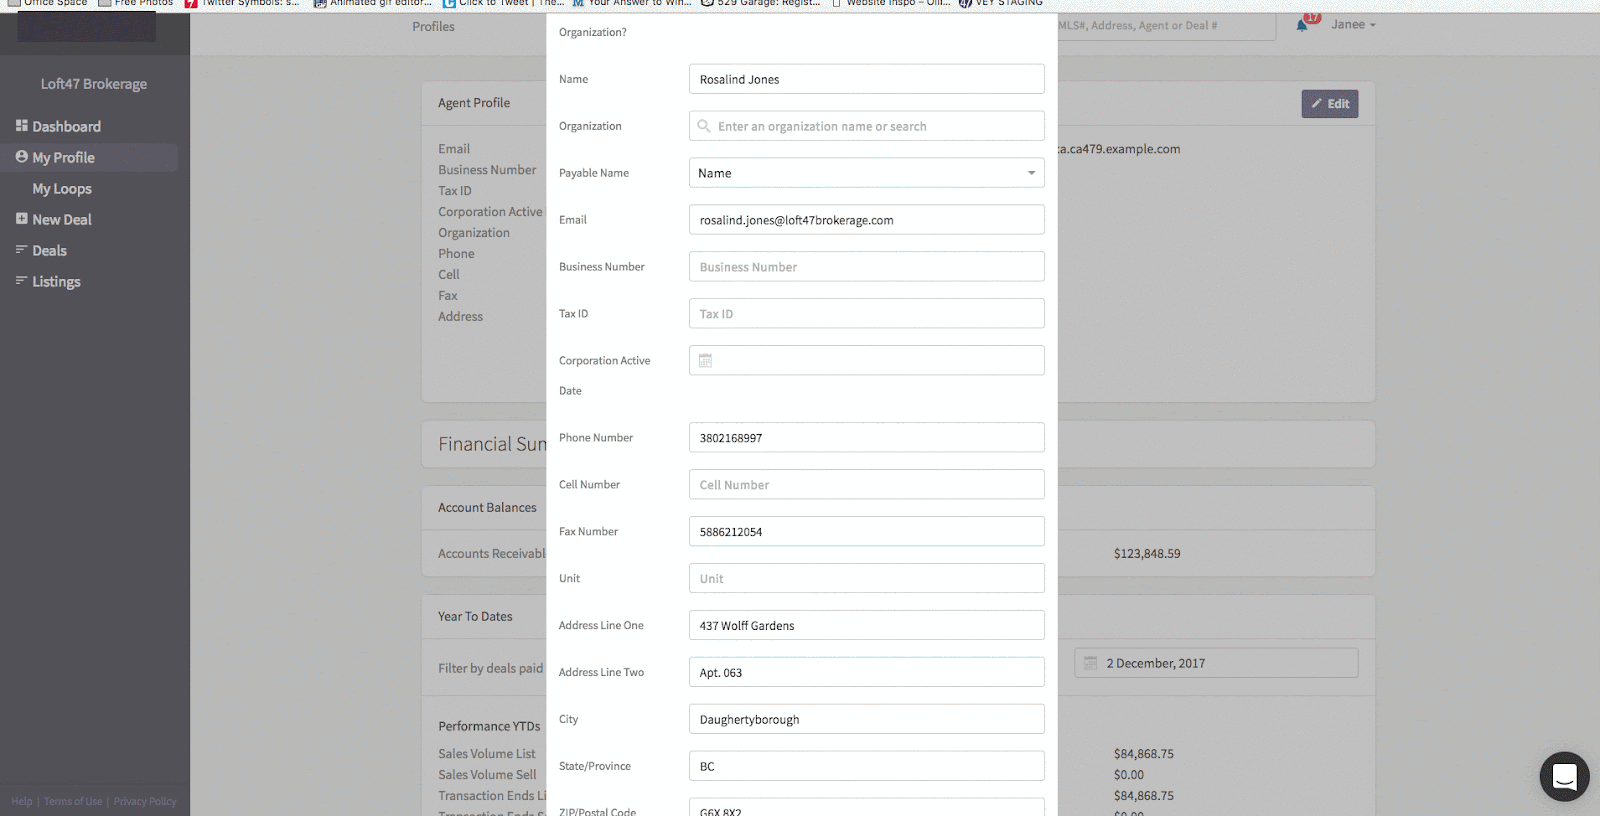This screenshot has height=816, width=1600.
Task: Open the Corporation Active Date field
Action: point(867,361)
